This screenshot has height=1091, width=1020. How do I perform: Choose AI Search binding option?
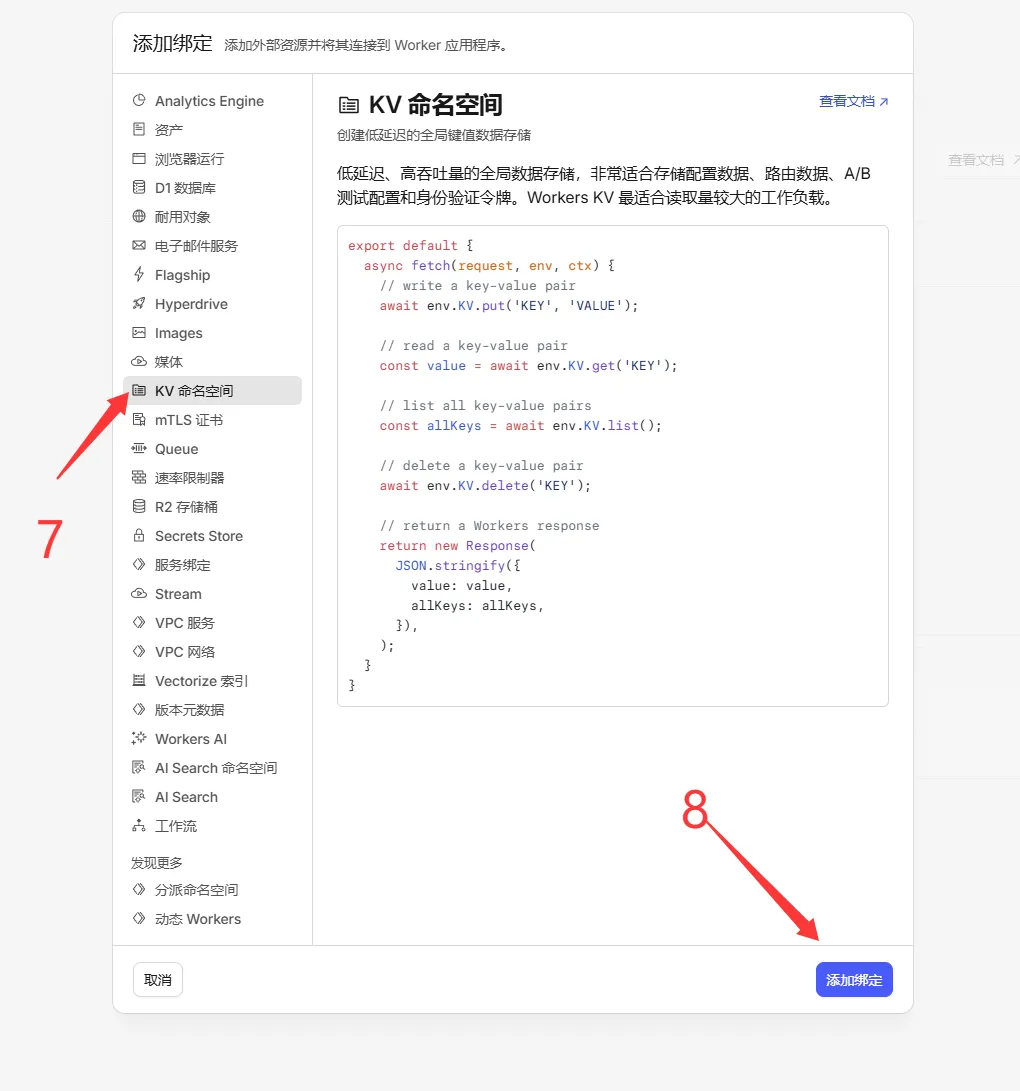point(212,797)
